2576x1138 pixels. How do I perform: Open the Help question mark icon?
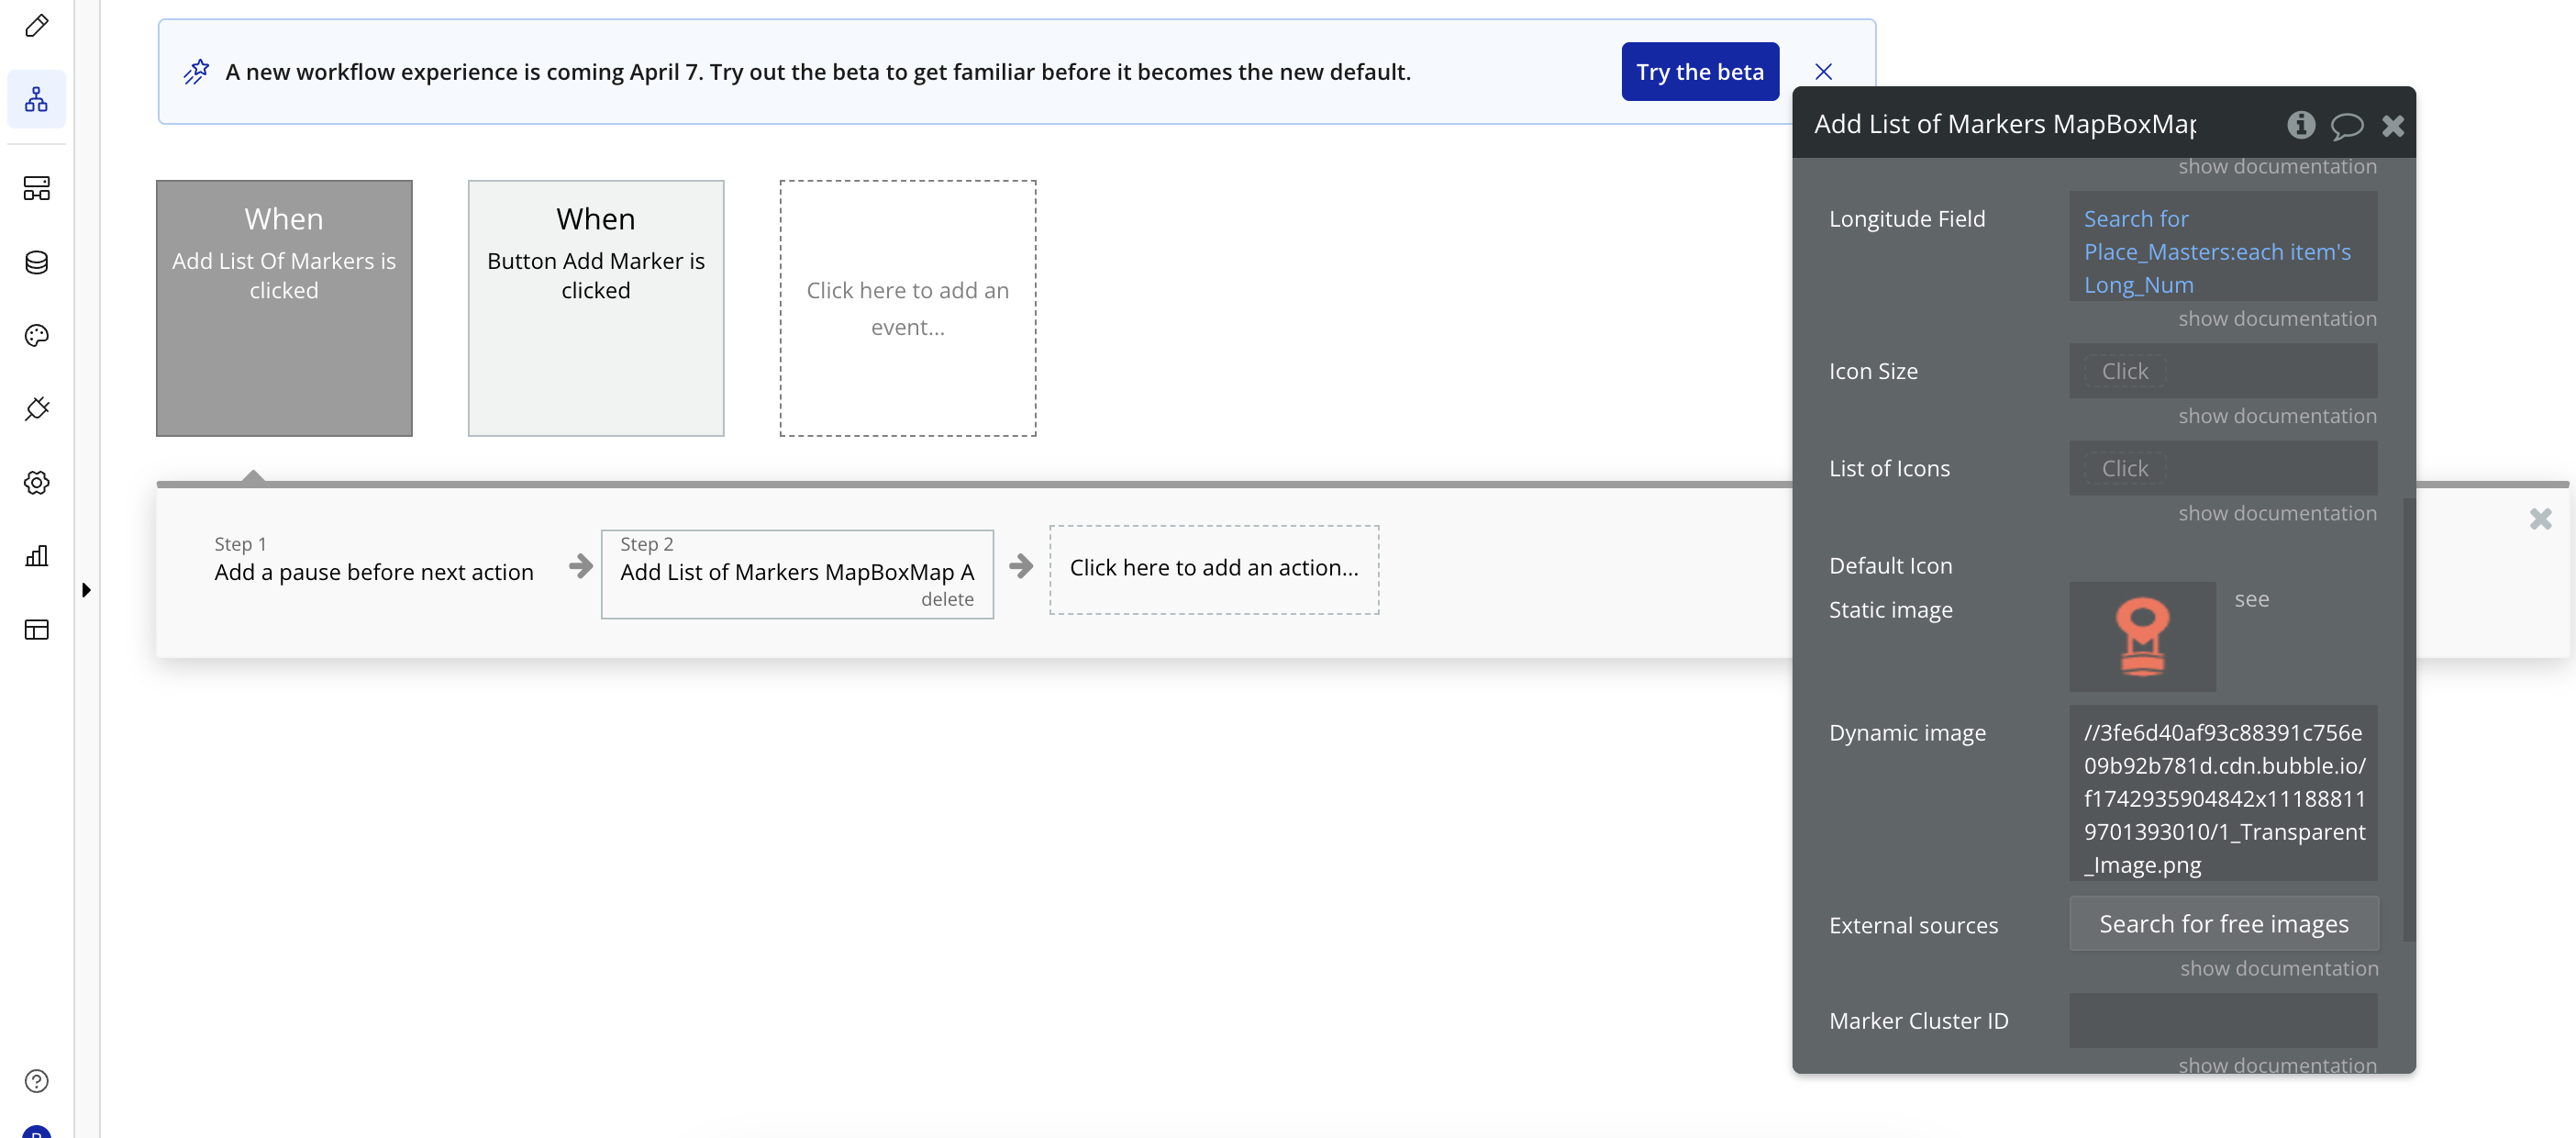pos(37,1081)
